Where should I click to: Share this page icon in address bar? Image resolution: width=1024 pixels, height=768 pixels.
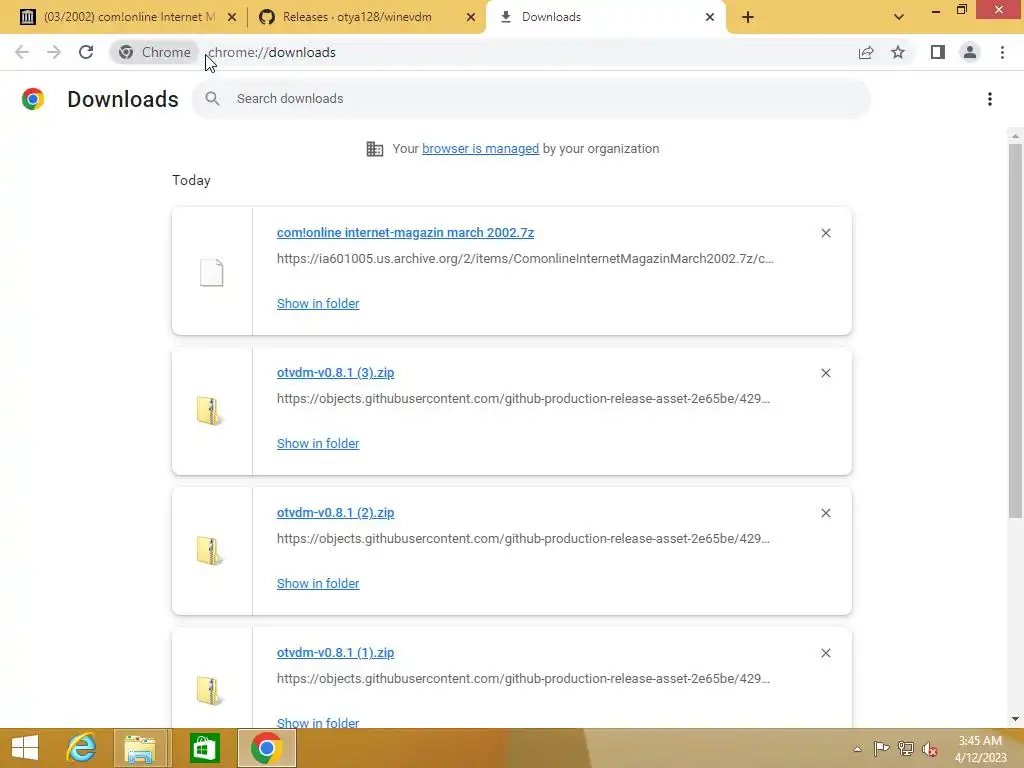pyautogui.click(x=866, y=52)
